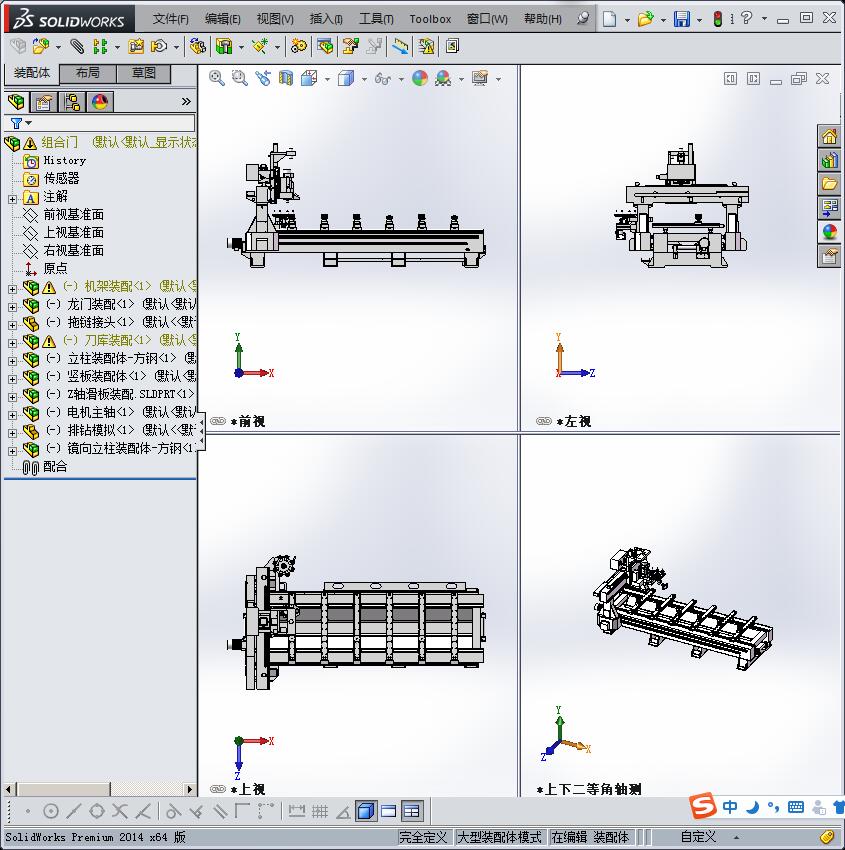
Task: Click Display Style cube icon
Action: pyautogui.click(x=346, y=79)
